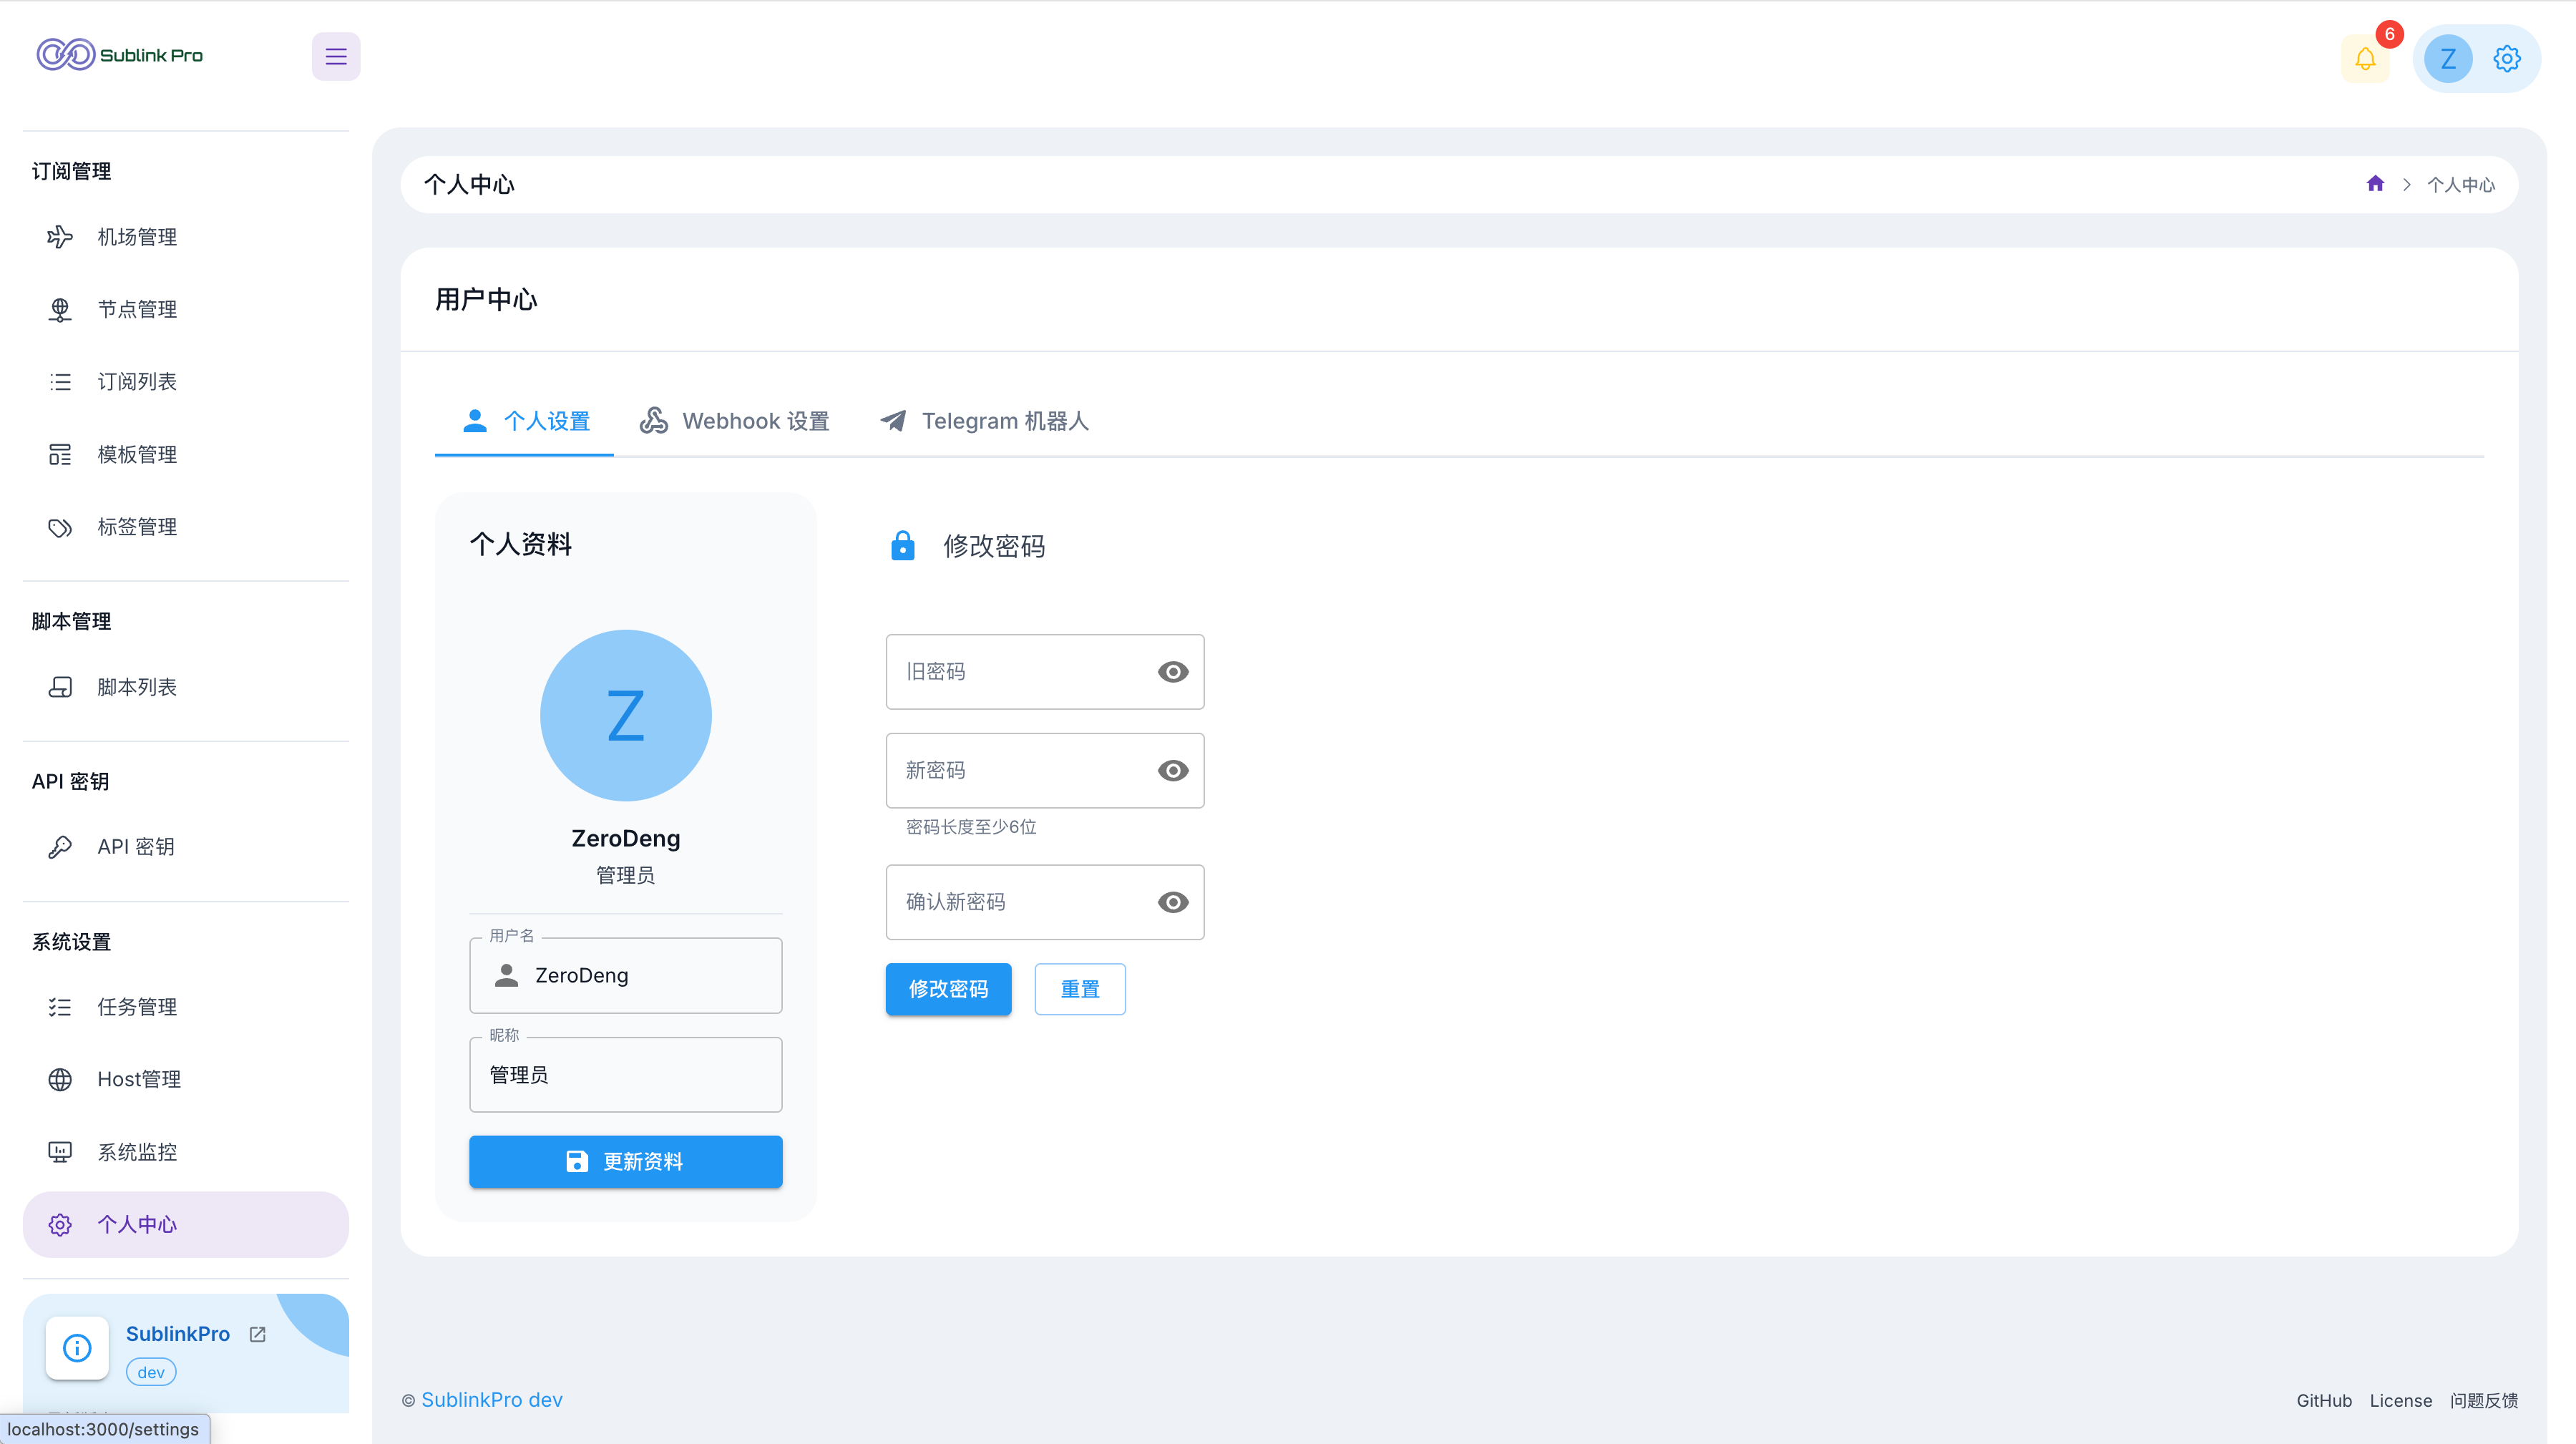Click 个人中心 breadcrumb text
Image resolution: width=2576 pixels, height=1444 pixels.
point(2461,185)
